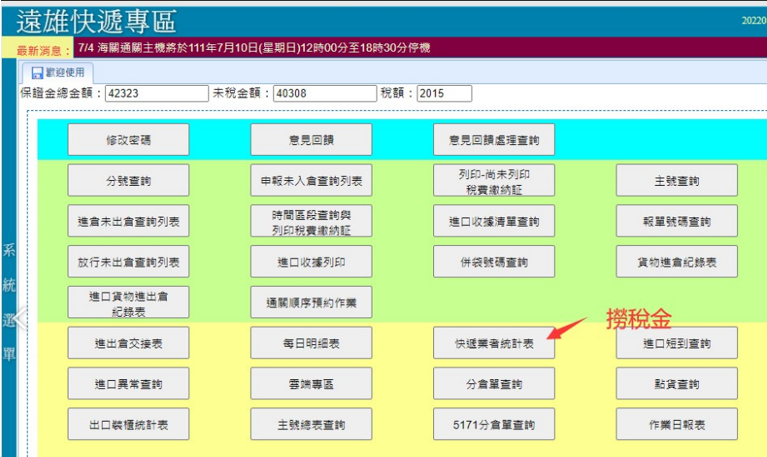Focus the 未稅金額 field
Screen dimensions: 767x457
point(325,93)
